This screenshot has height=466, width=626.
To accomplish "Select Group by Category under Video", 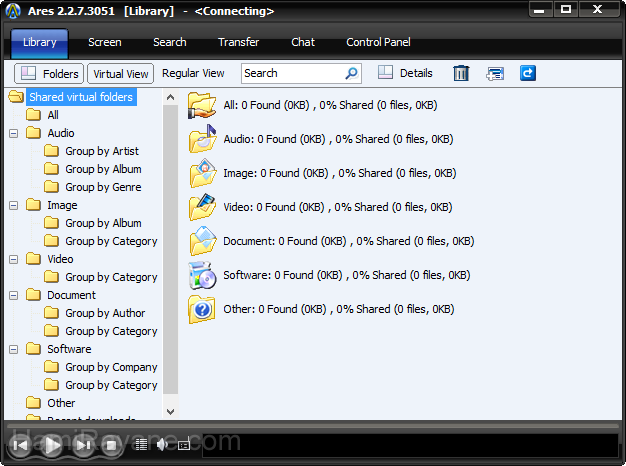I will click(x=111, y=278).
